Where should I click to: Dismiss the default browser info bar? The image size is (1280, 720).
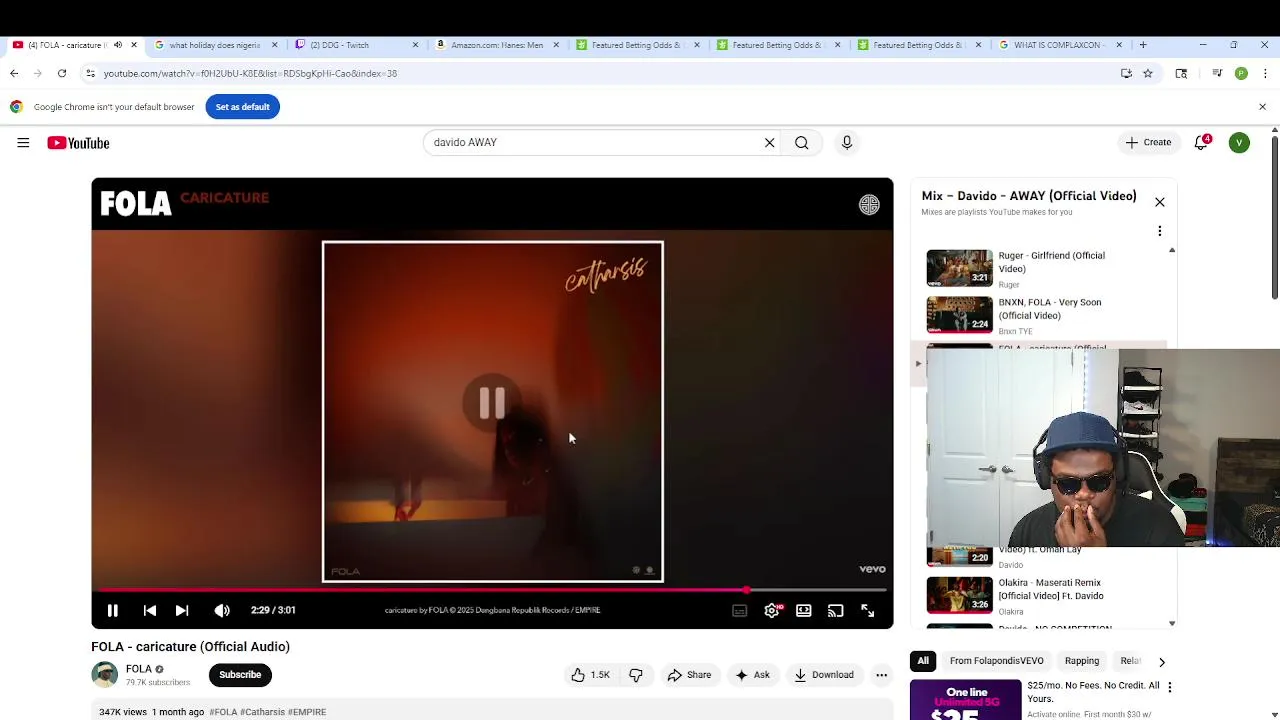(1262, 107)
